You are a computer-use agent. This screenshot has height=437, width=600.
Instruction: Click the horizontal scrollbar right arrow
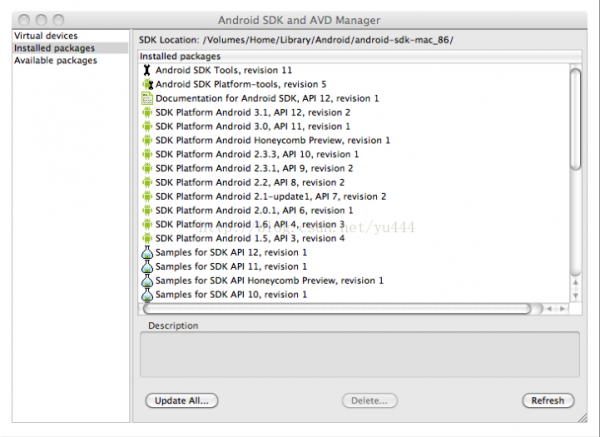pyautogui.click(x=562, y=308)
